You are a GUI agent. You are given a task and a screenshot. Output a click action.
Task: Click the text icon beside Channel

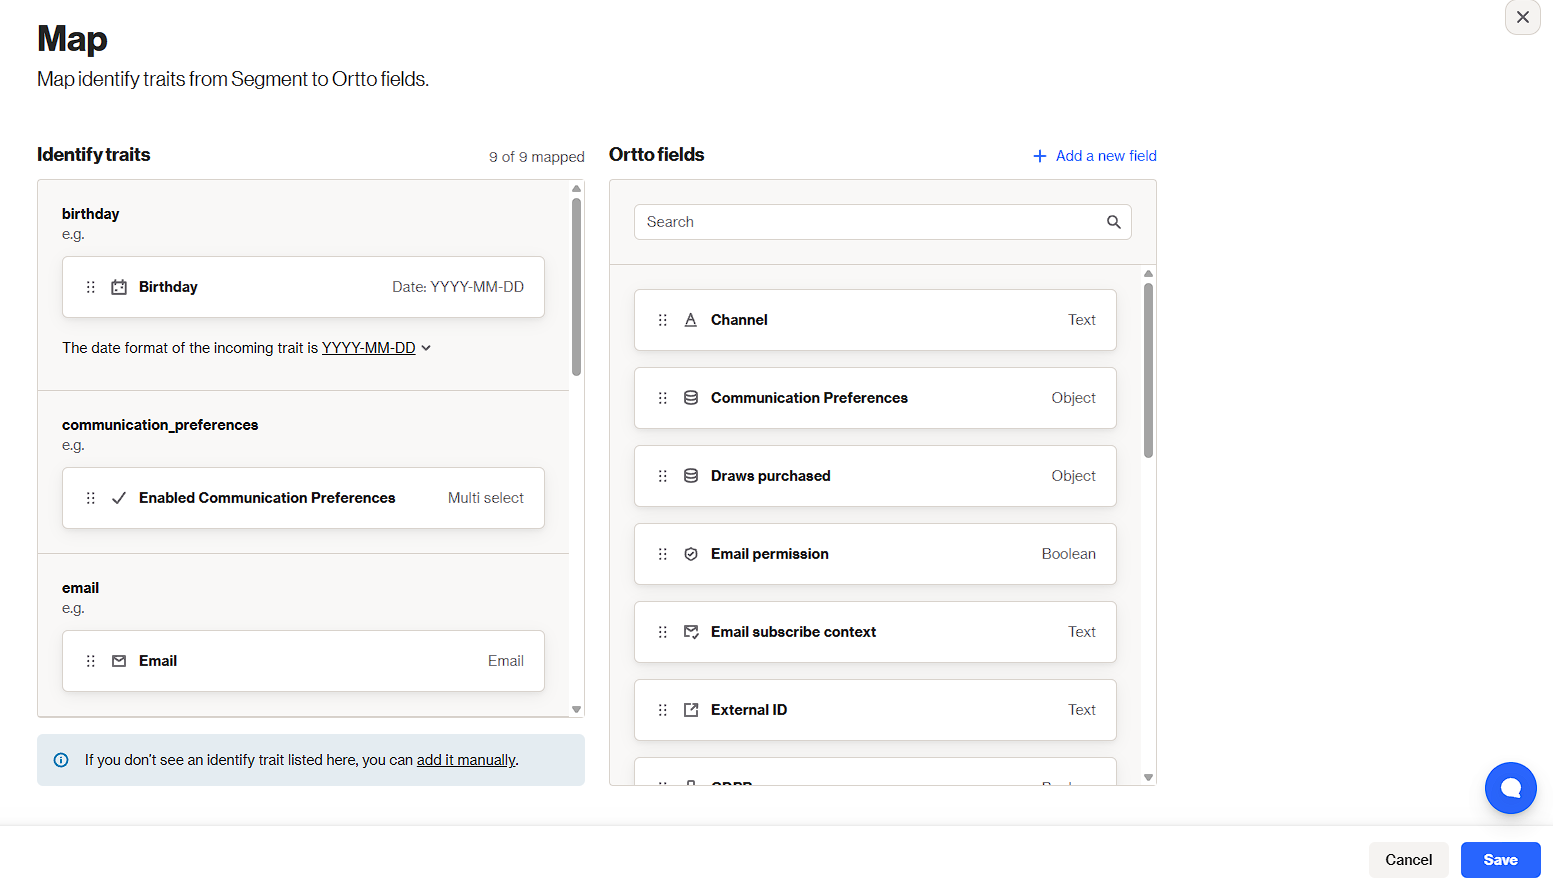[x=691, y=320]
